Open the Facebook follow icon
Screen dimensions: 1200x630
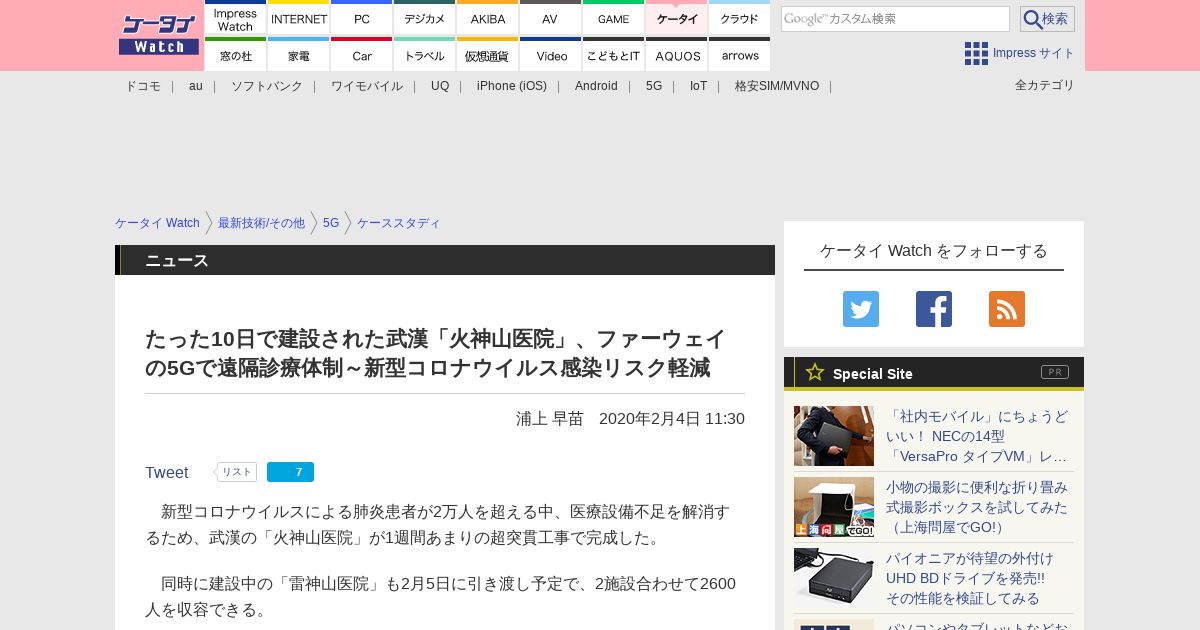[x=934, y=309]
